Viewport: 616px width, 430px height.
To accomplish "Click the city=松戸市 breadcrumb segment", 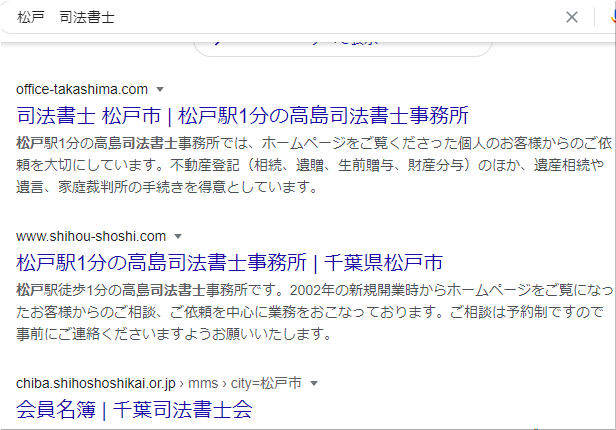I will [266, 383].
